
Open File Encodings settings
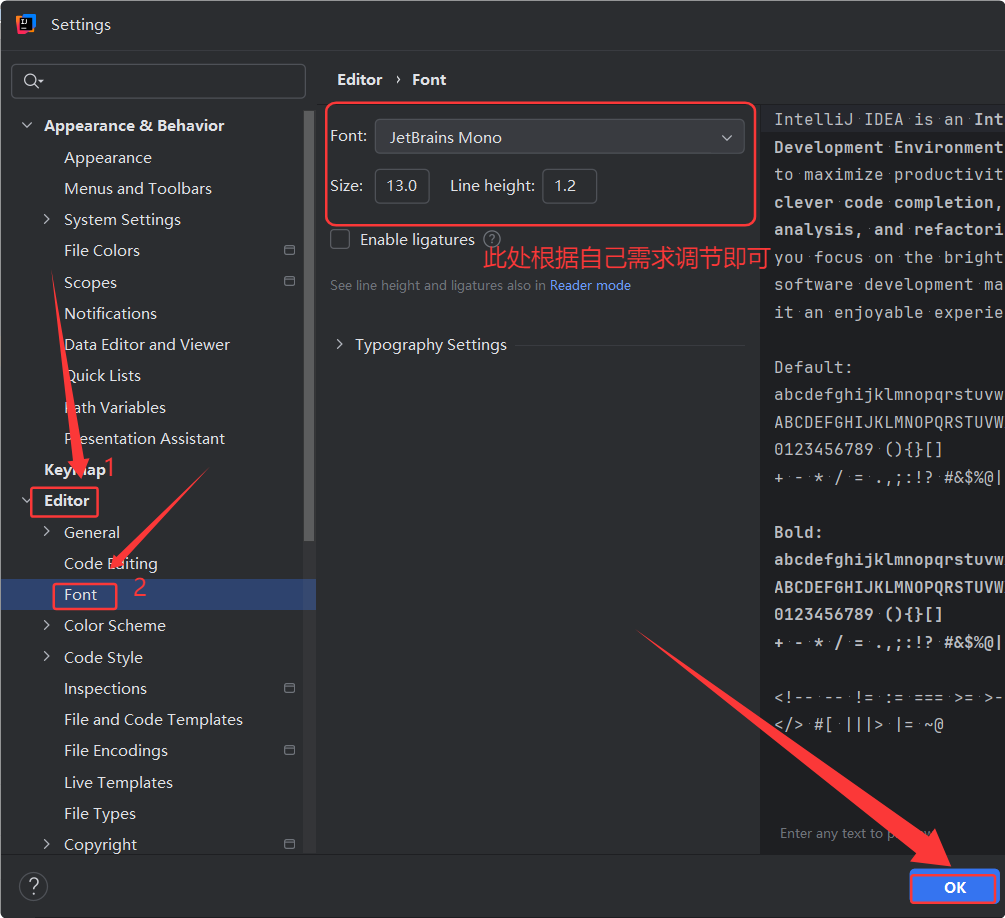coord(116,751)
